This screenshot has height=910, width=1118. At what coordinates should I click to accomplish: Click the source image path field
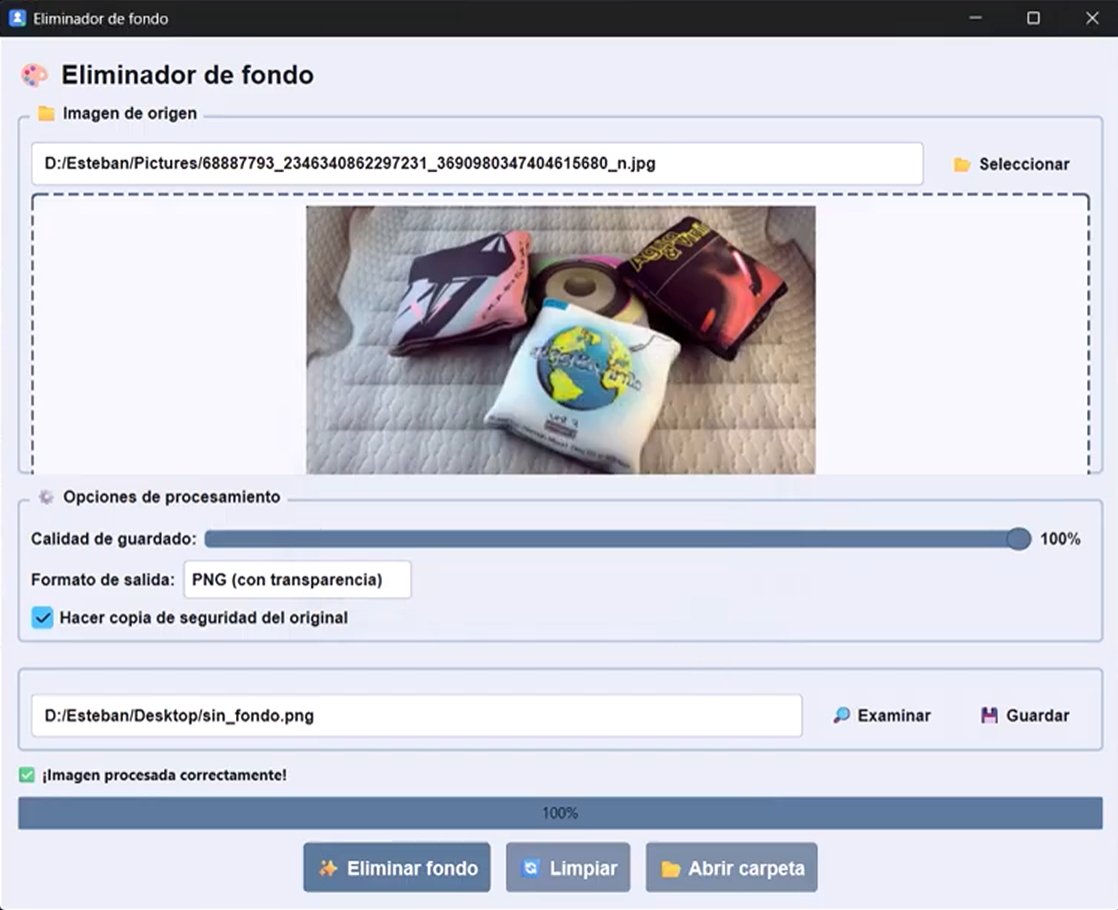(x=476, y=164)
